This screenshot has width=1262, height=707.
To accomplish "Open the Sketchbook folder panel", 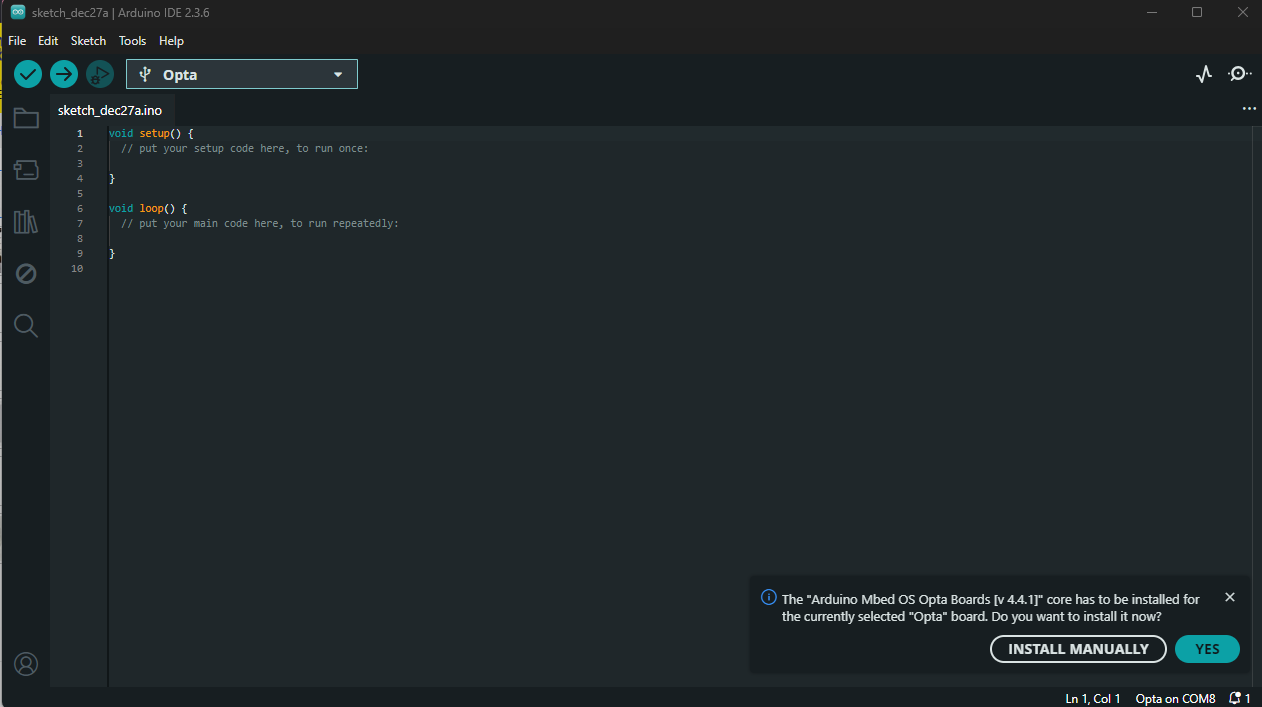I will tap(26, 119).
